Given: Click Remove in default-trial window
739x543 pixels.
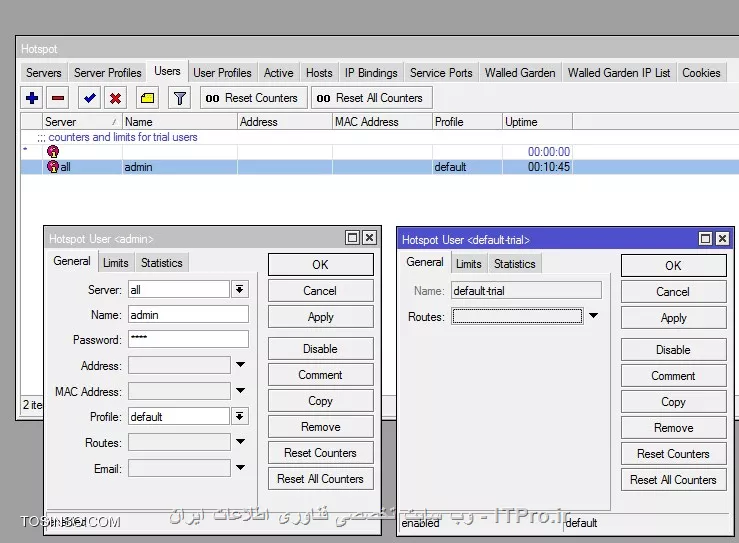Looking at the screenshot, I should (x=673, y=428).
